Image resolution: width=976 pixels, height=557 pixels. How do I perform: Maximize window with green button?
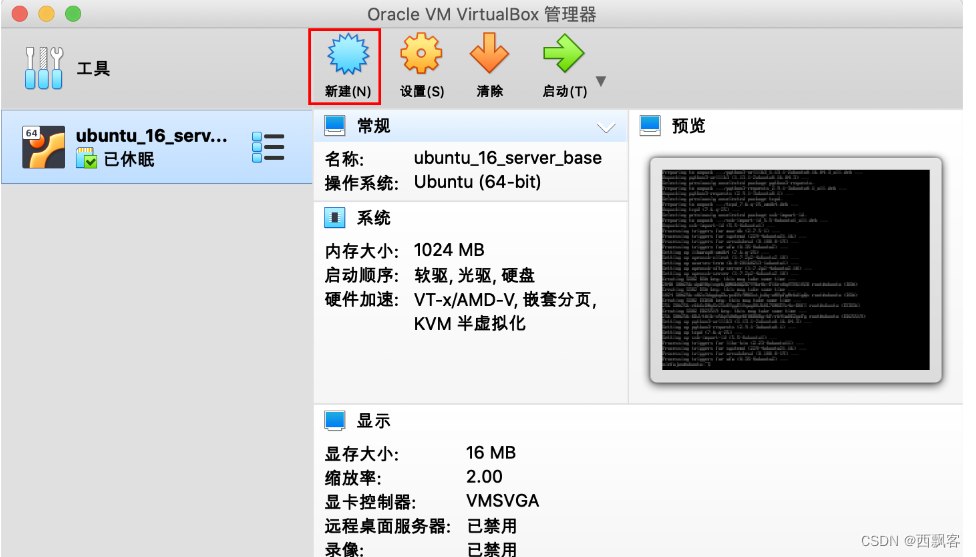coord(73,13)
